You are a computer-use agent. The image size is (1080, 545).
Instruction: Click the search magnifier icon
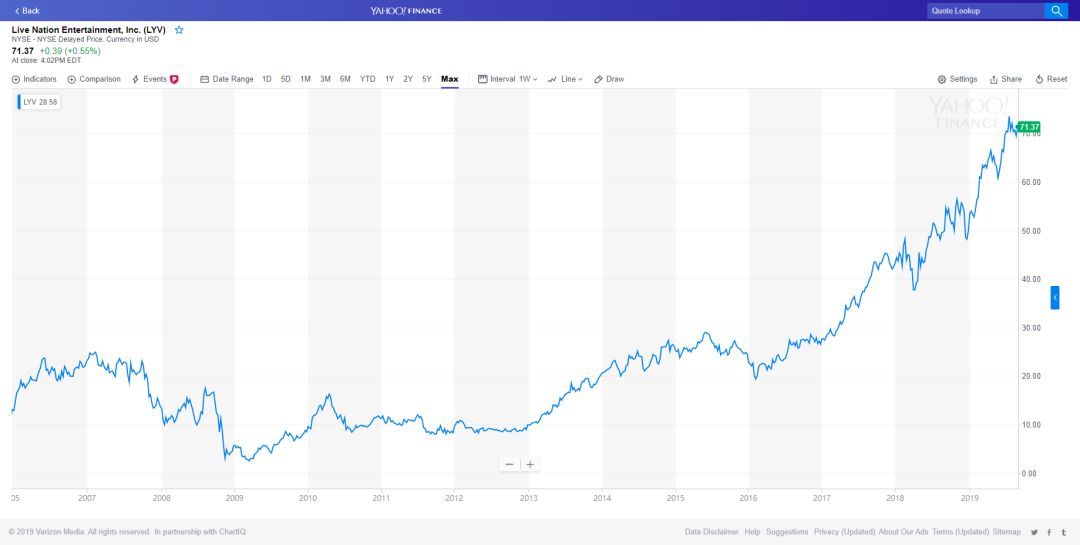pyautogui.click(x=1056, y=10)
